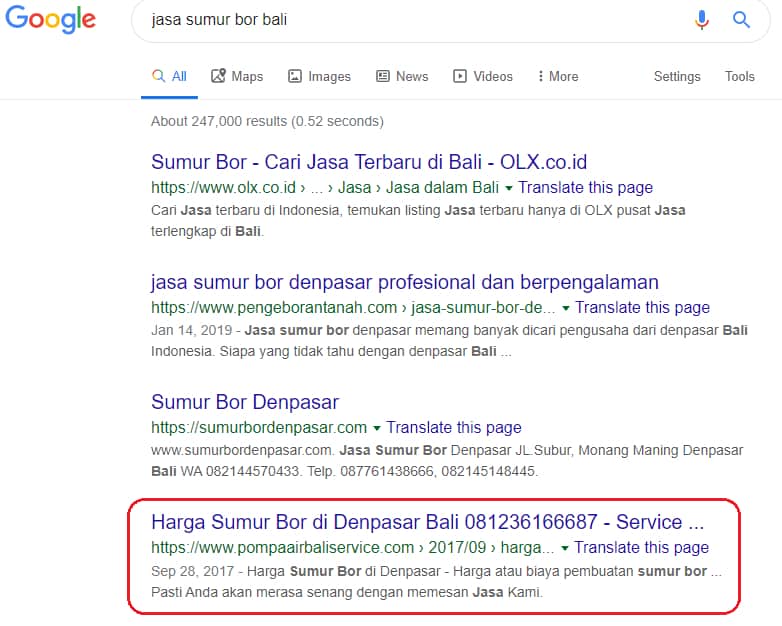782x626 pixels.
Task: Translate the sumurbordenpasar.com result page
Action: [454, 427]
